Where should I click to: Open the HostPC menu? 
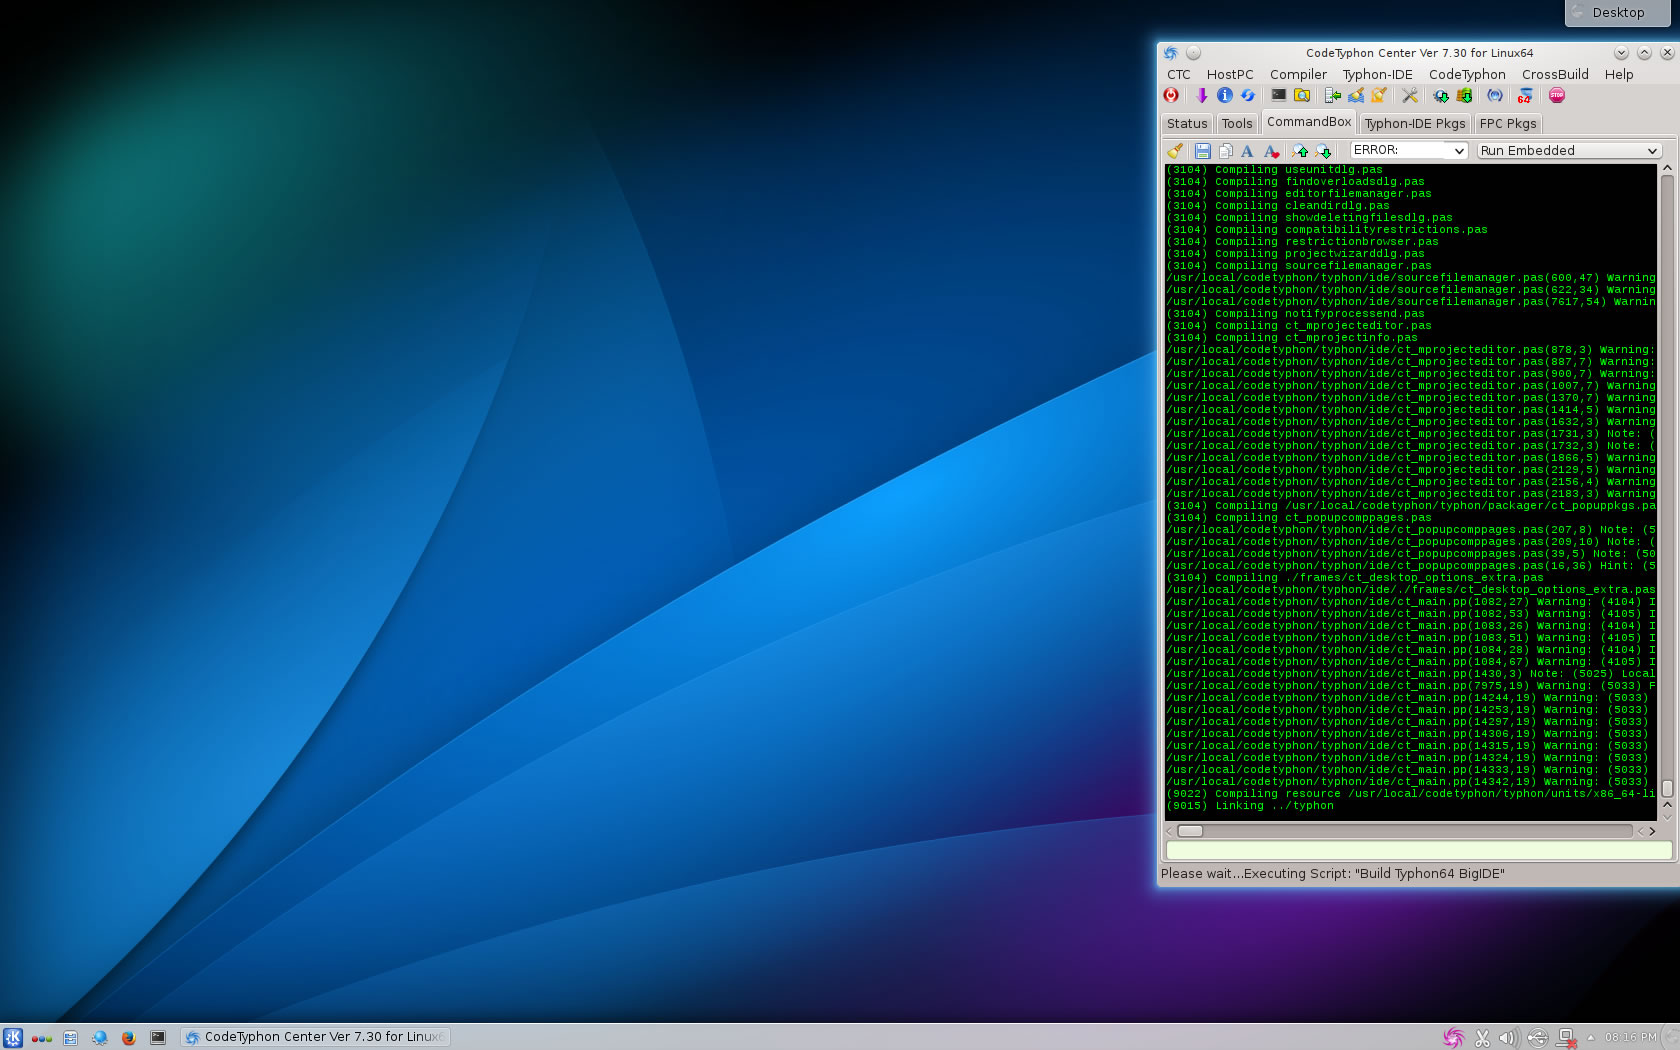tap(1230, 74)
